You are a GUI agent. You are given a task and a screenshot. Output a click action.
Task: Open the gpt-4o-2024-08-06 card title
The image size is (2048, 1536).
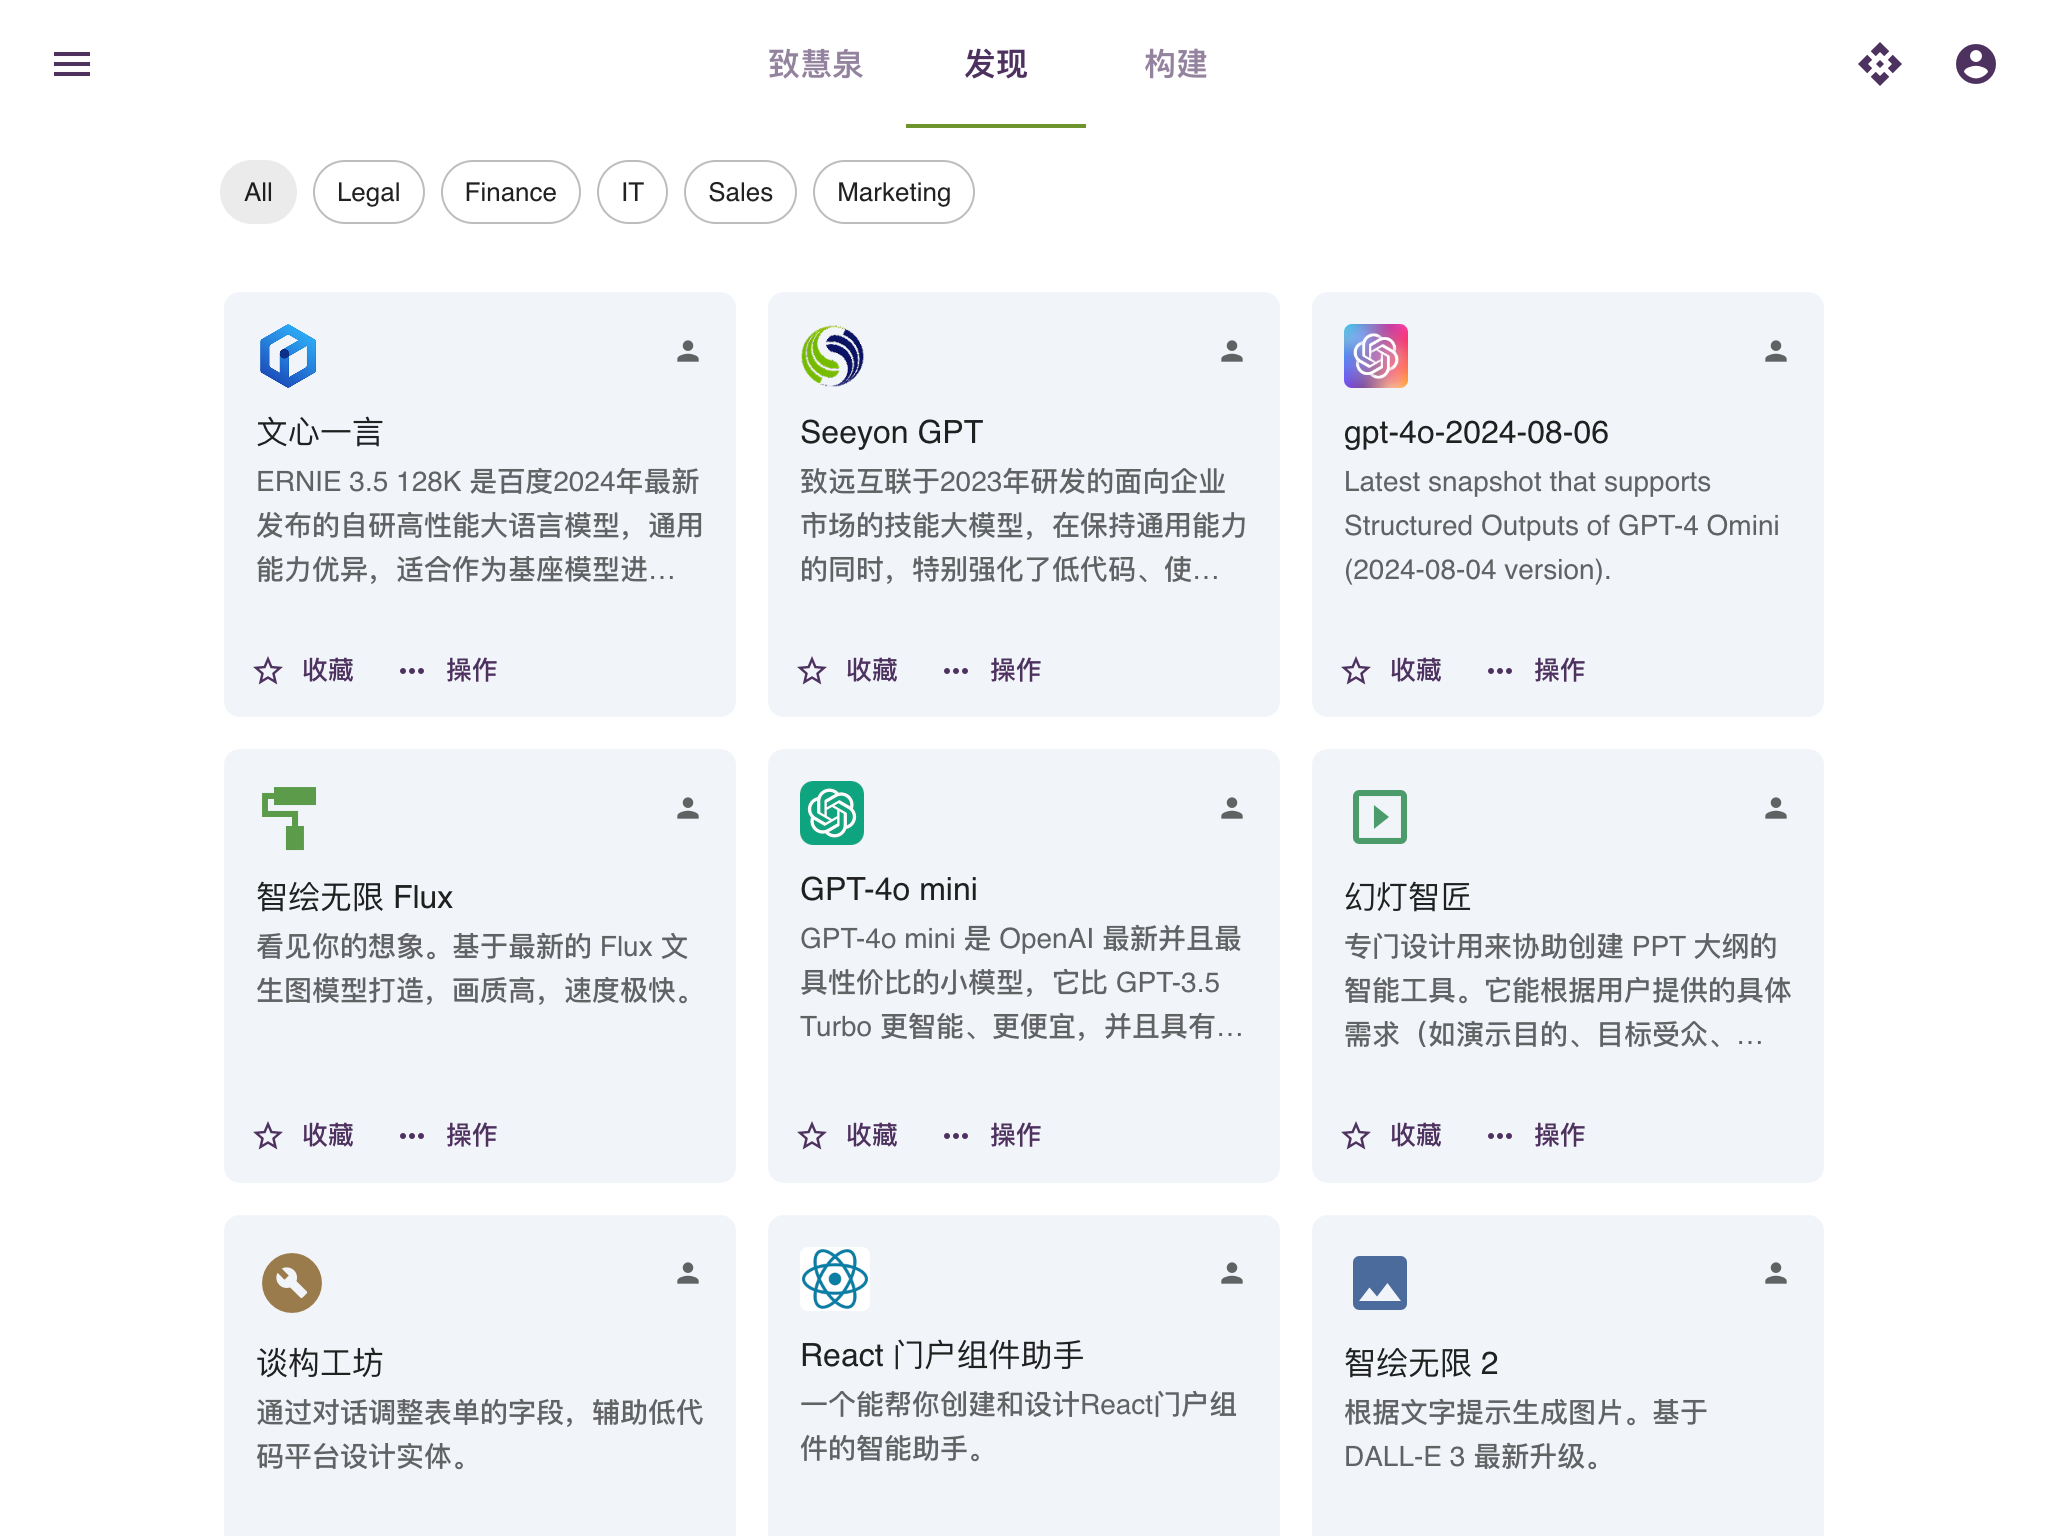click(x=1476, y=432)
